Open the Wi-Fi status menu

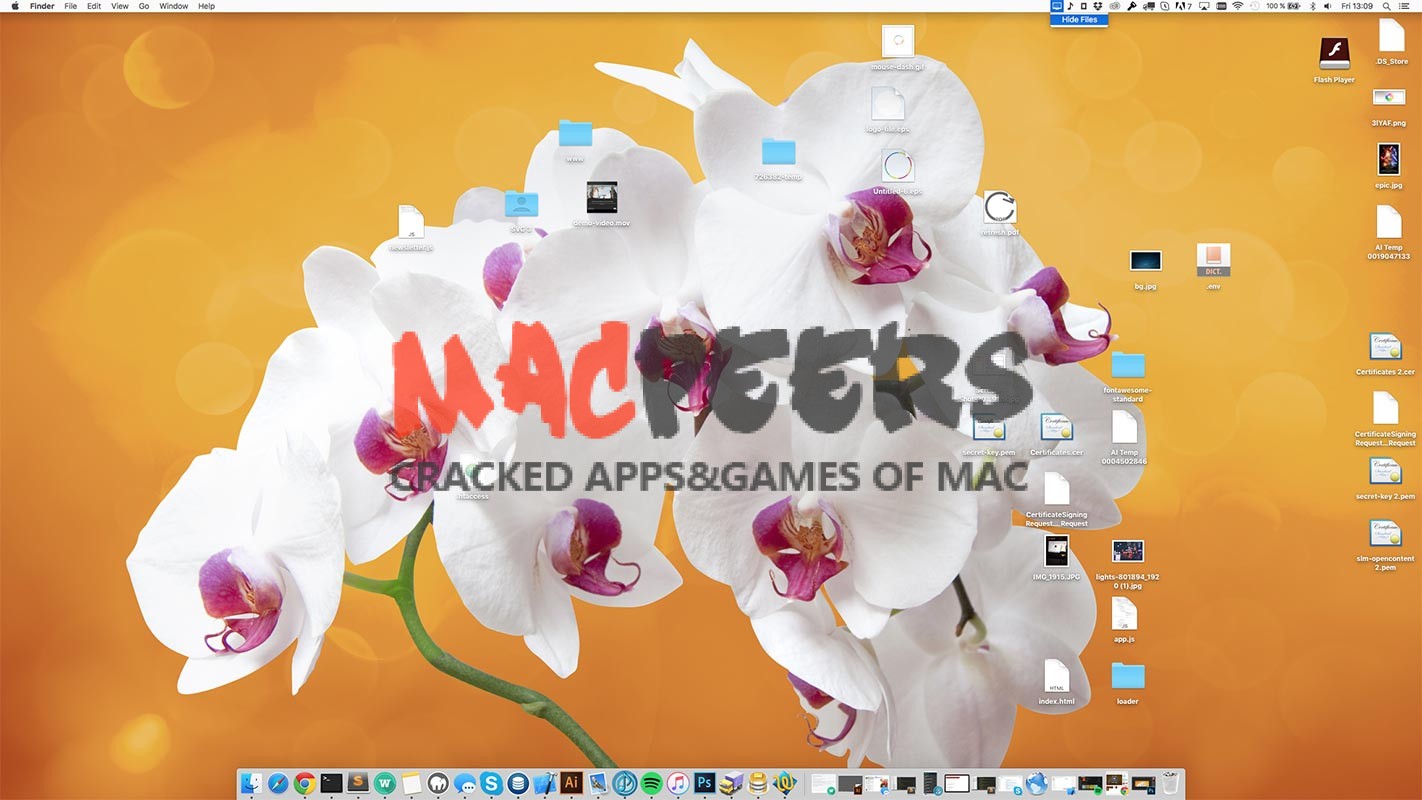(1237, 6)
